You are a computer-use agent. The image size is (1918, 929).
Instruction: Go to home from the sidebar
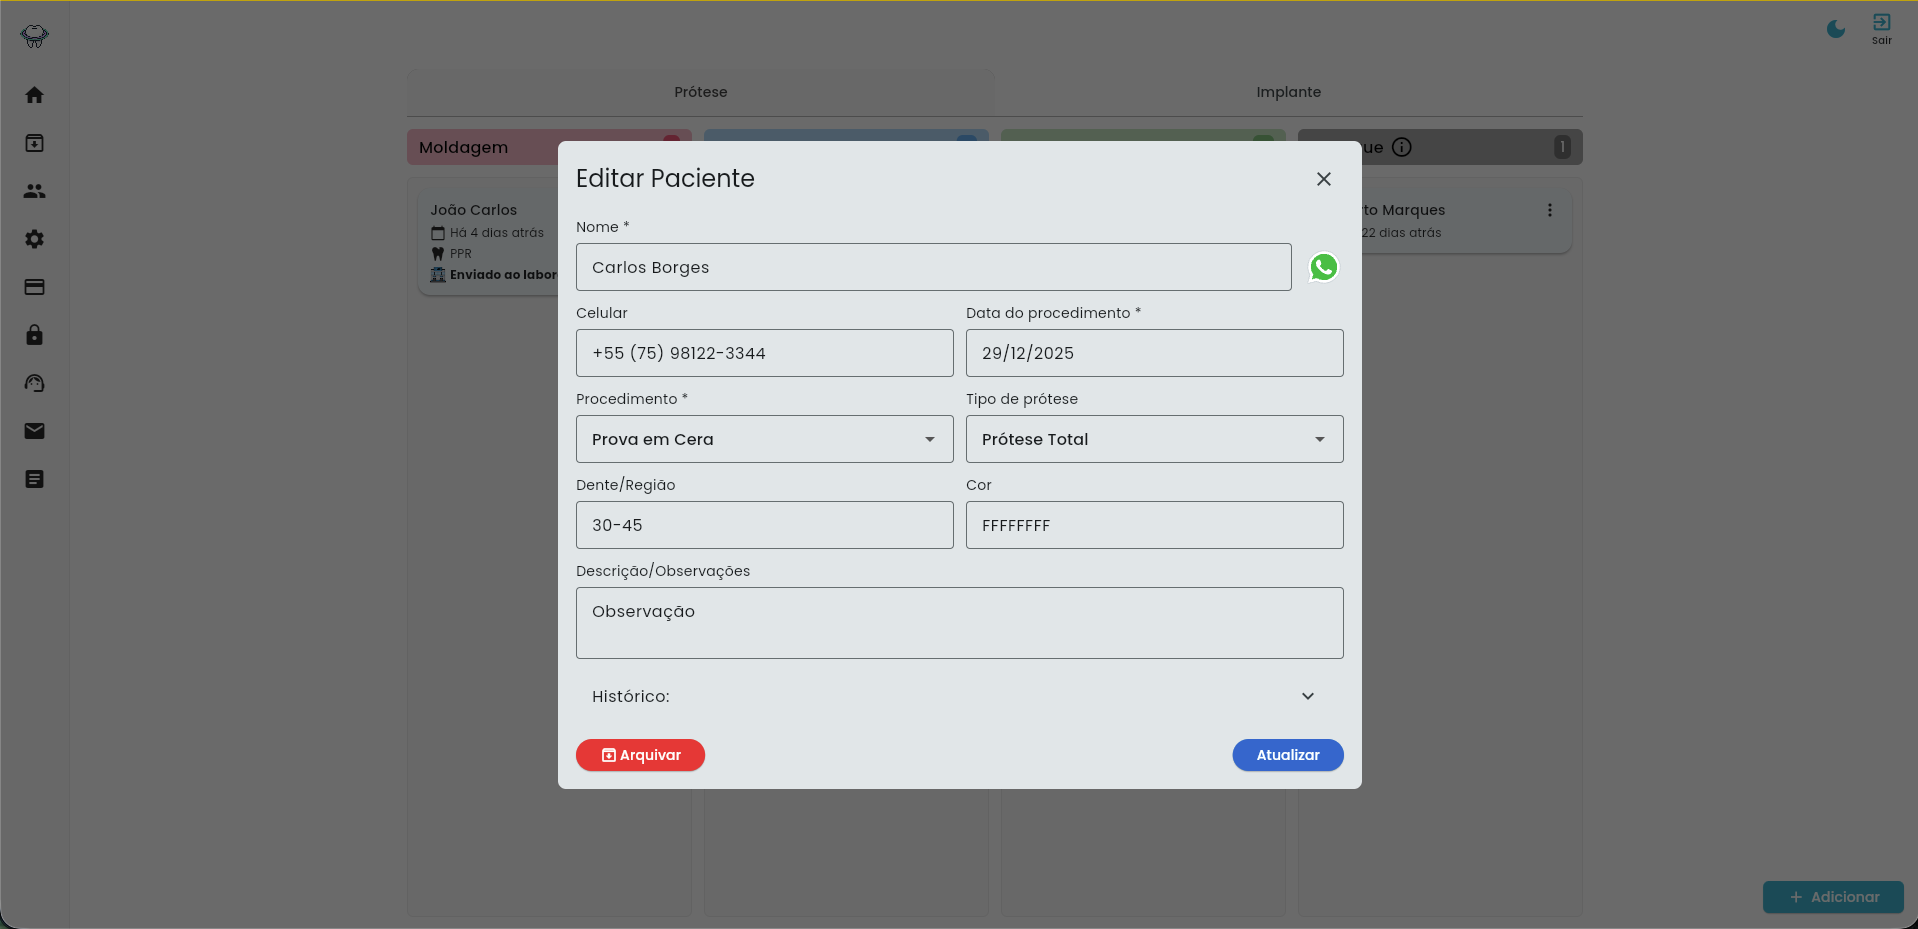tap(34, 95)
